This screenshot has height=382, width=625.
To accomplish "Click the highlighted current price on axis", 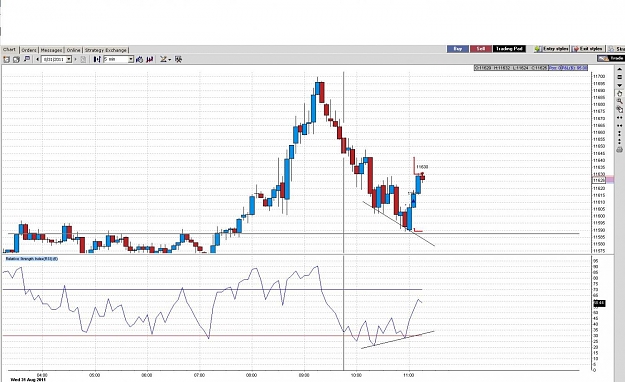I will coord(599,180).
